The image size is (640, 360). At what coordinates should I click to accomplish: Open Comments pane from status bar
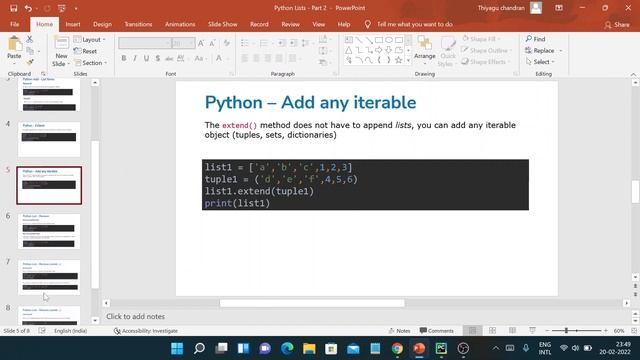pos(436,331)
